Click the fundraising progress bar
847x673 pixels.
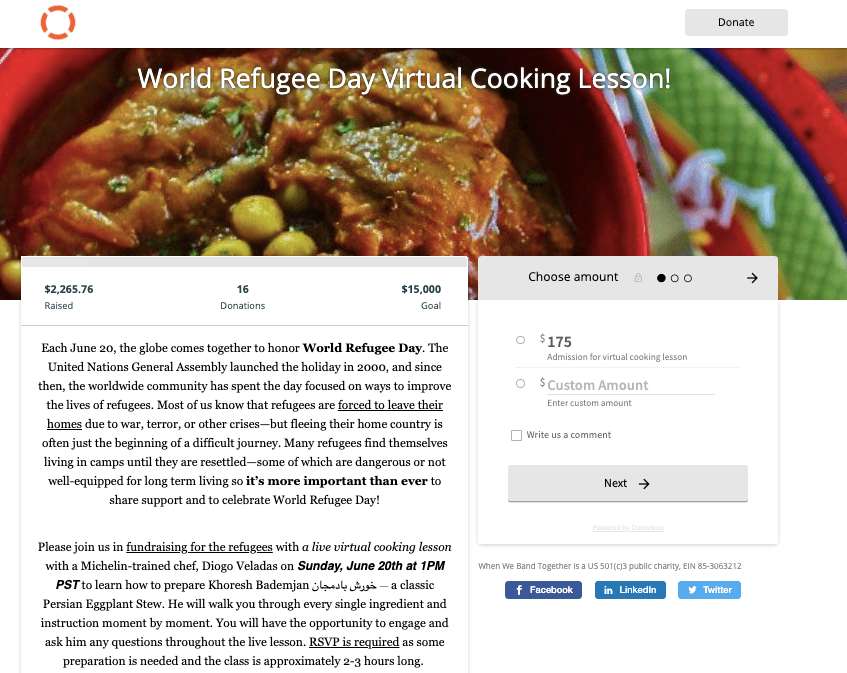(x=244, y=262)
